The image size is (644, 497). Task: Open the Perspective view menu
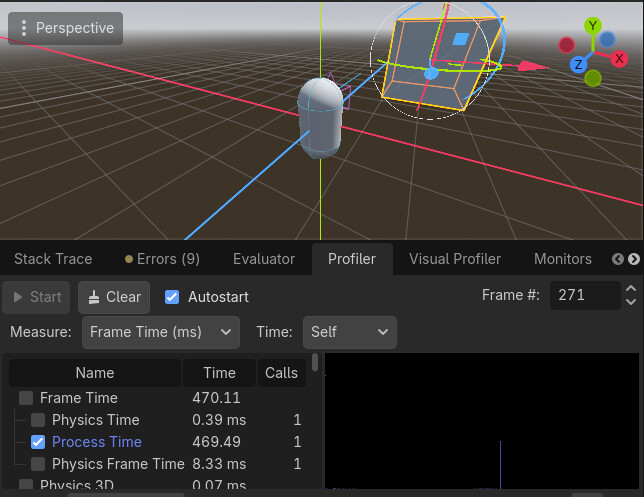65,28
